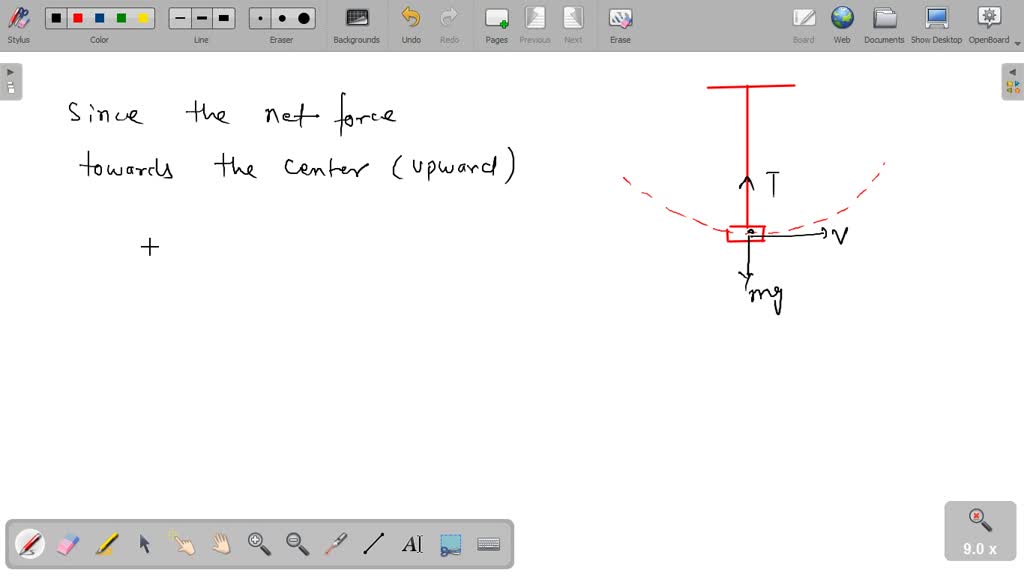Select the Capture part of screen tool
Viewport: 1024px width, 576px height.
pyautogui.click(x=450, y=544)
